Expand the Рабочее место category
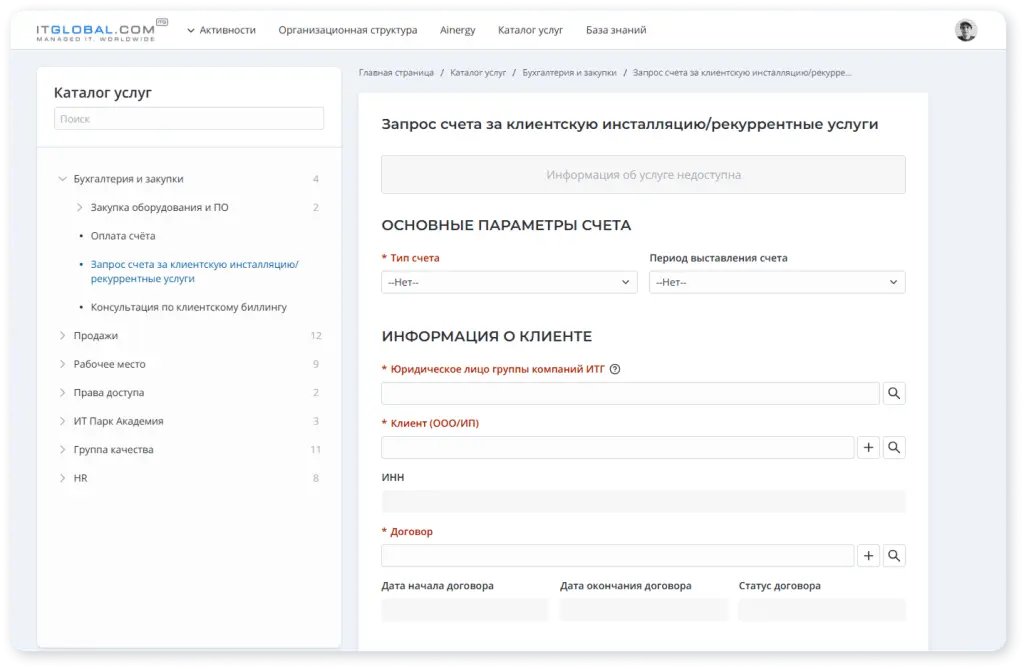The width and height of the screenshot is (1024, 669). pos(63,364)
